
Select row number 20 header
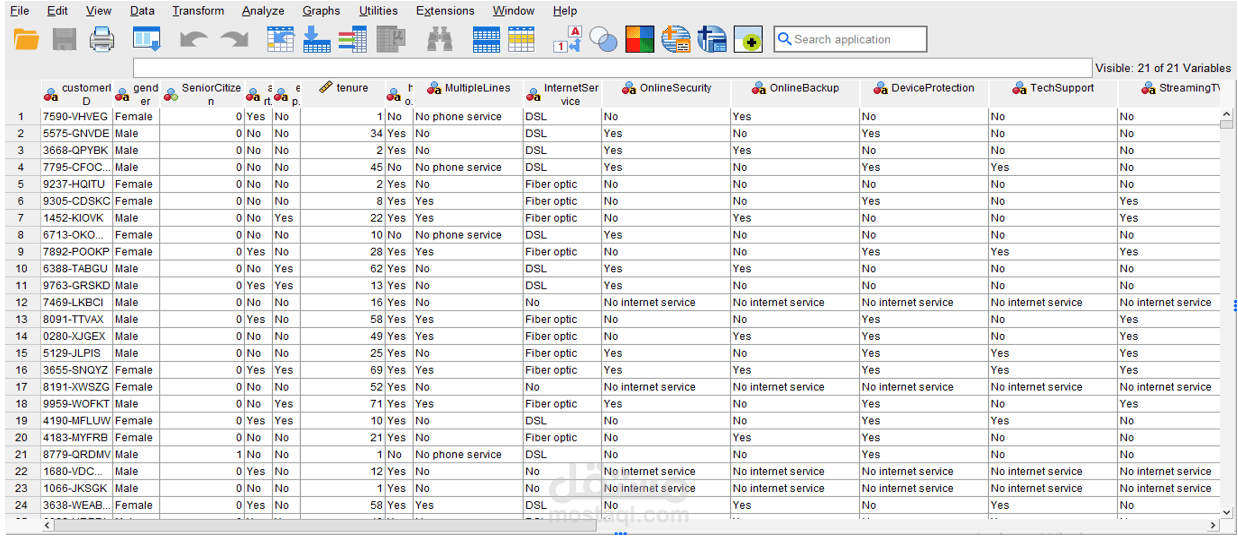click(x=21, y=437)
